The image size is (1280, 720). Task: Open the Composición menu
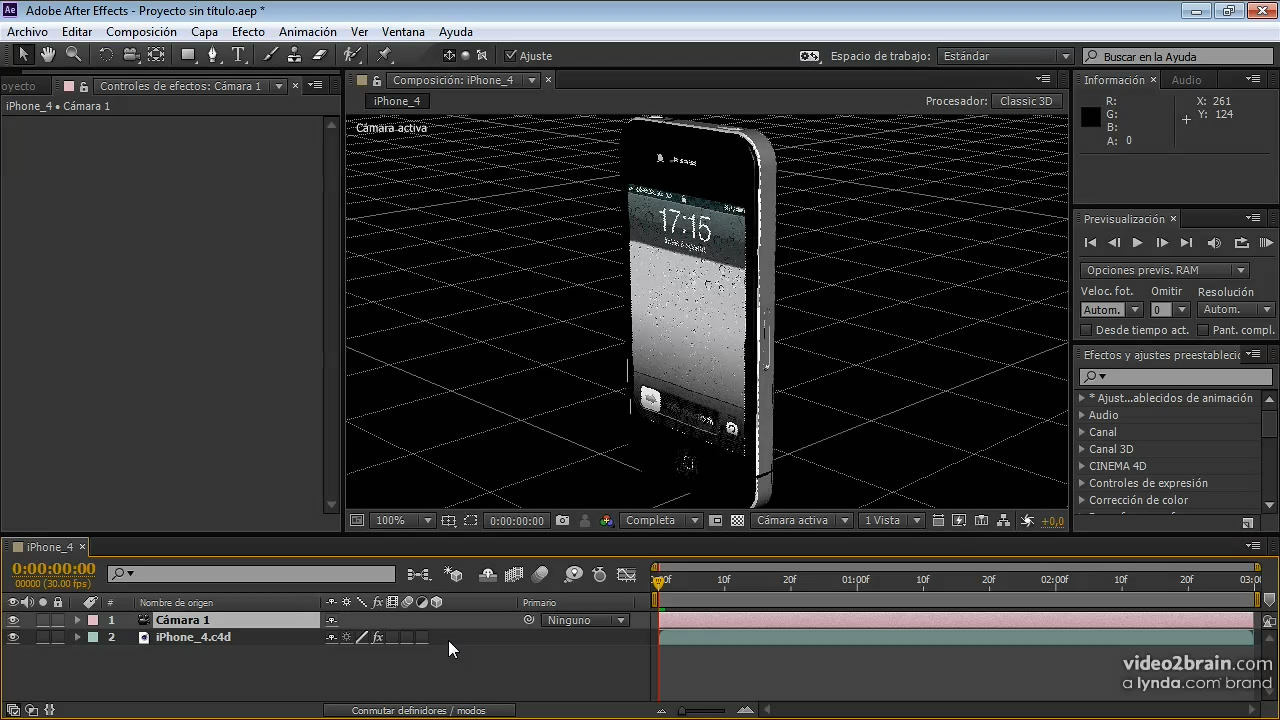tap(141, 32)
